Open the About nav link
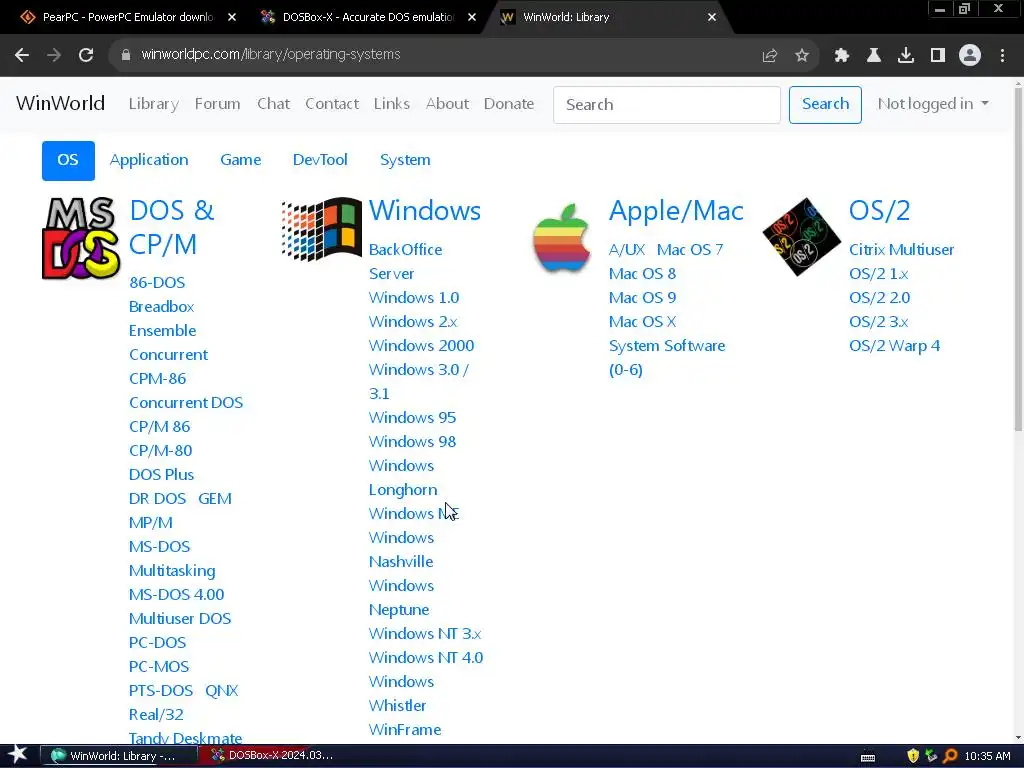This screenshot has width=1024, height=768. [447, 104]
